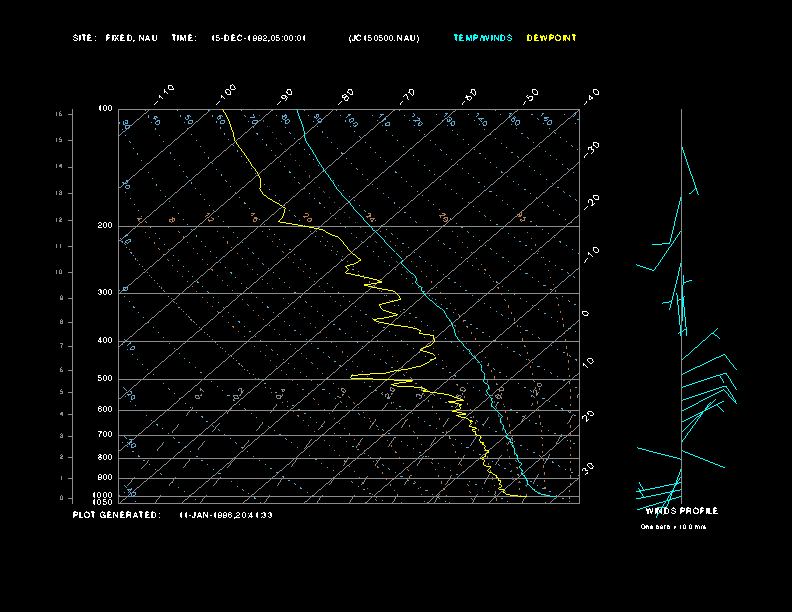Click the 500 pressure level label

pyautogui.click(x=104, y=379)
